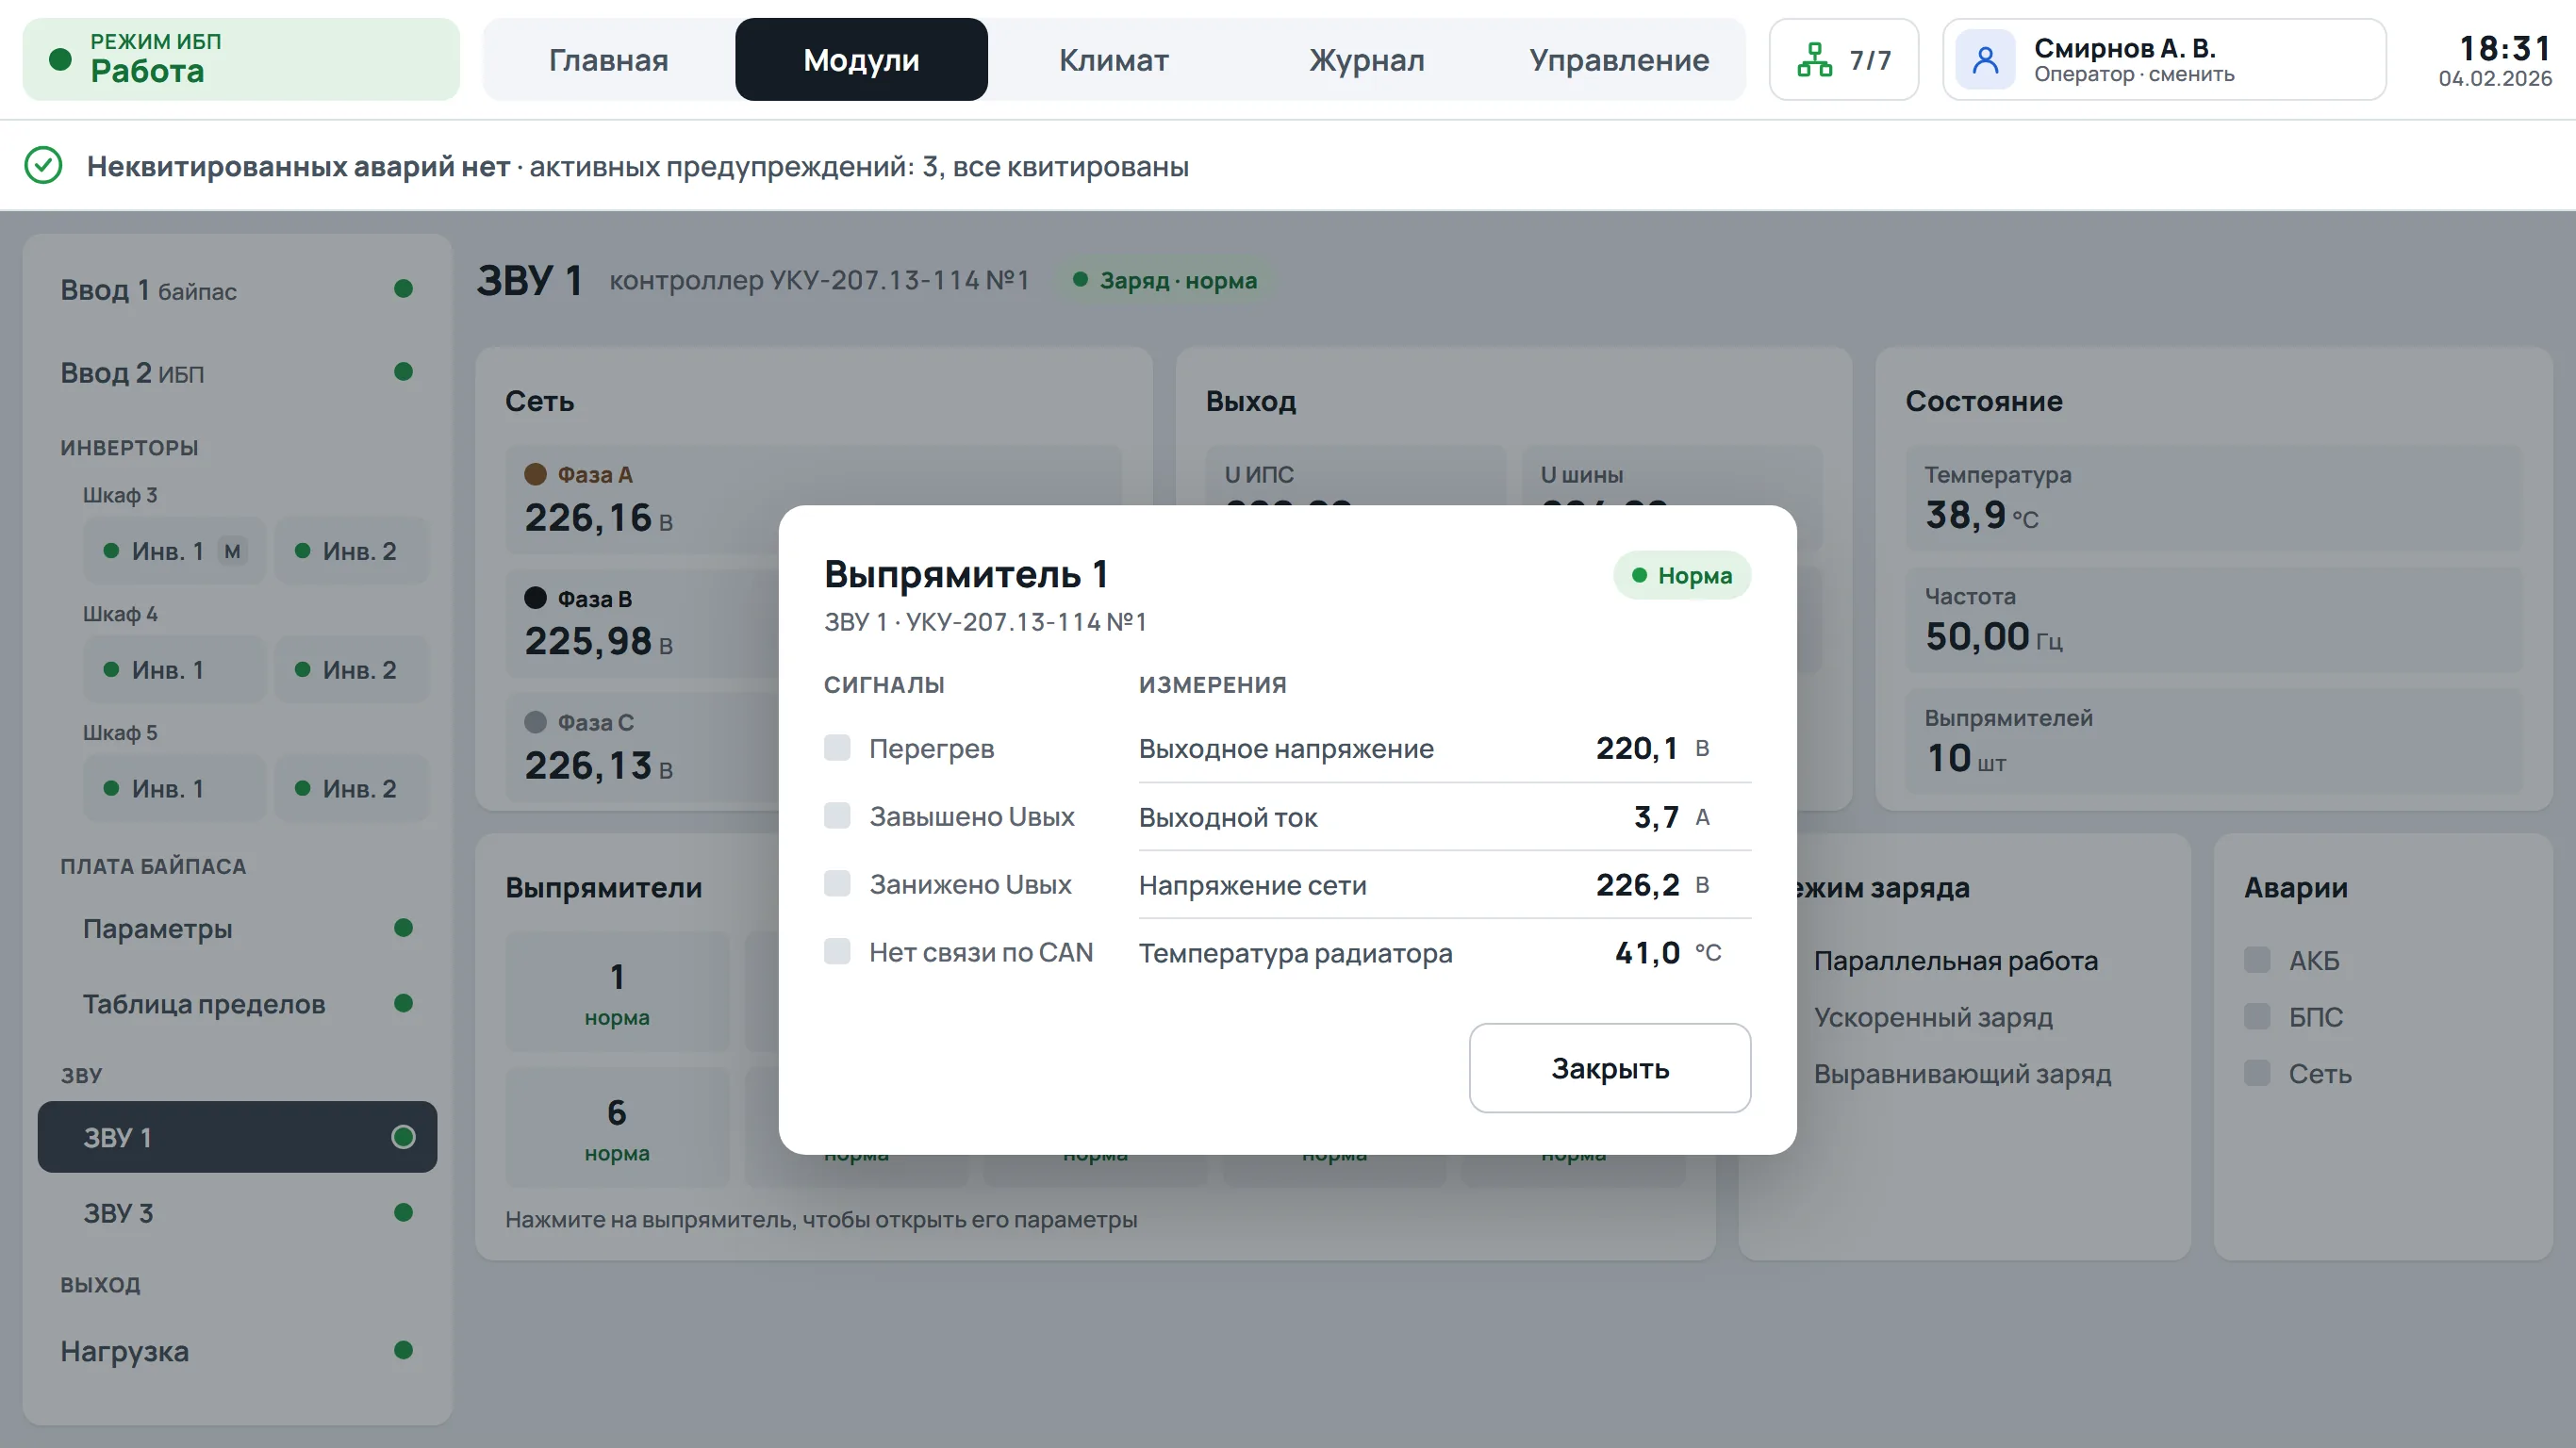
Task: Click the status dot of Параметры
Action: coord(403,928)
